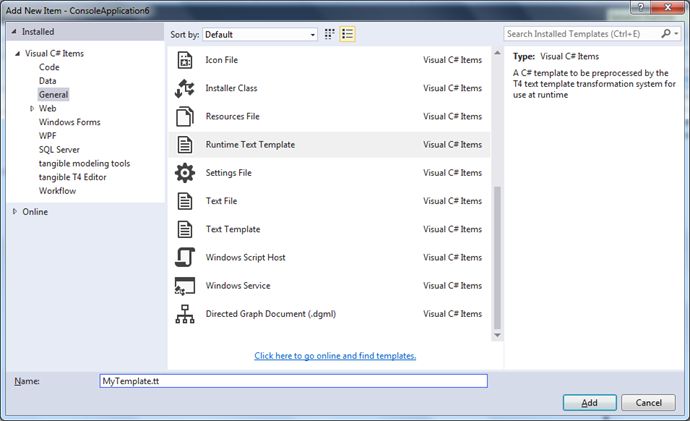The width and height of the screenshot is (690, 421).
Task: Choose the Resources File icon
Action: (185, 116)
